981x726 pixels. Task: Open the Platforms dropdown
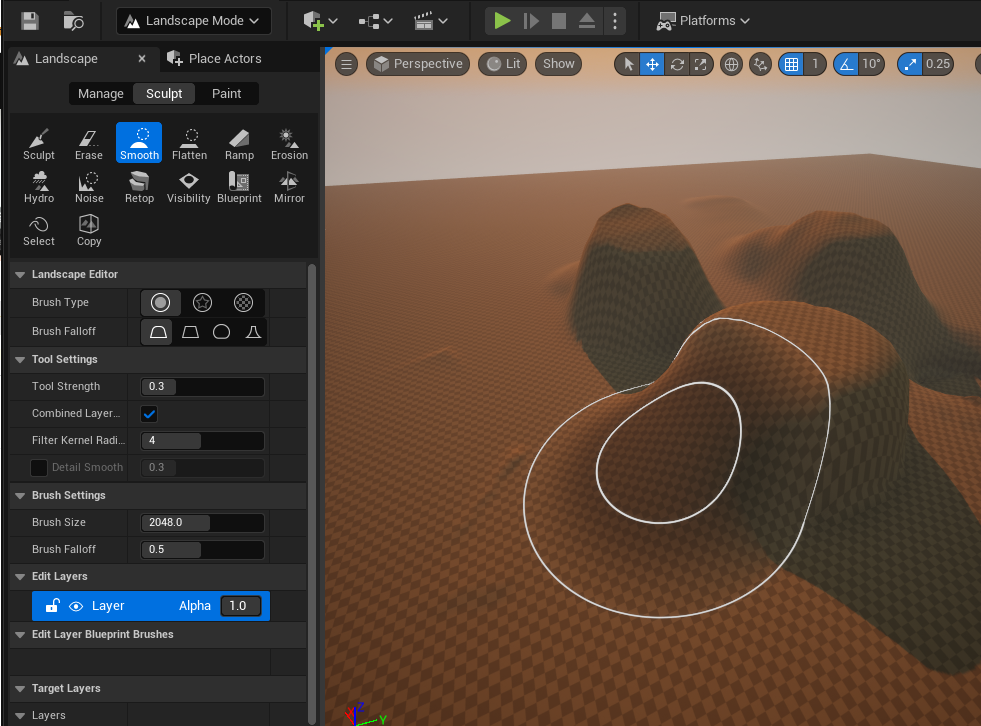(703, 21)
